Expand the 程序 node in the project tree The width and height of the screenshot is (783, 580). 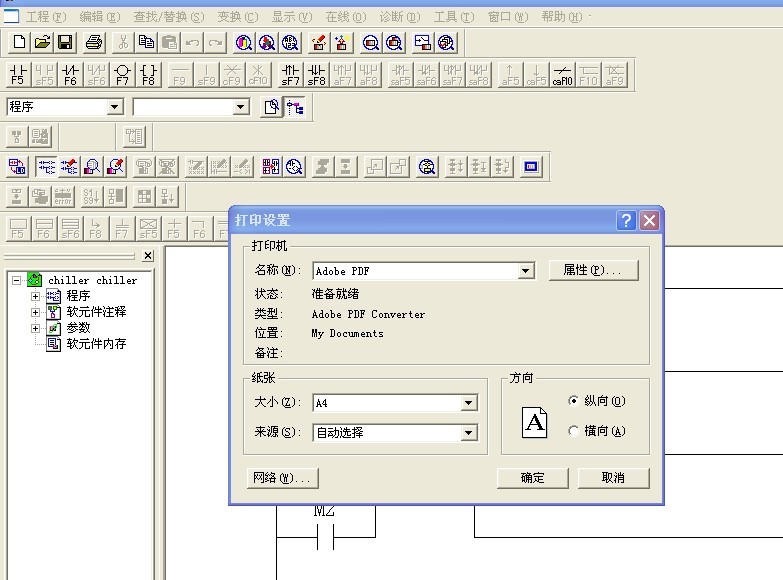(36, 296)
